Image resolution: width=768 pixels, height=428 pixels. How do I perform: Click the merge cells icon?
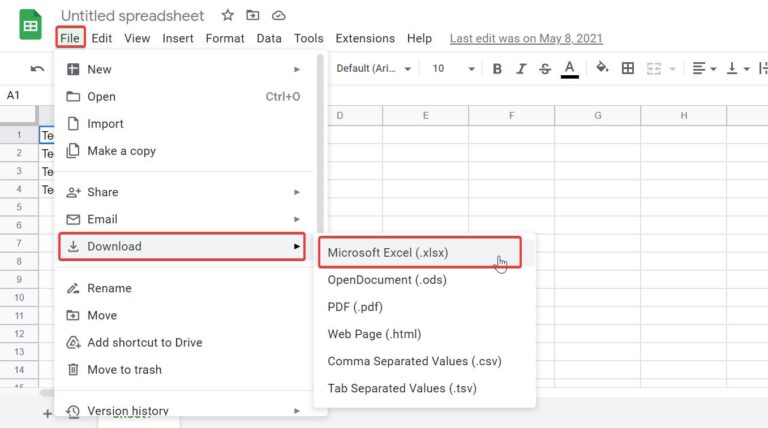pyautogui.click(x=654, y=69)
